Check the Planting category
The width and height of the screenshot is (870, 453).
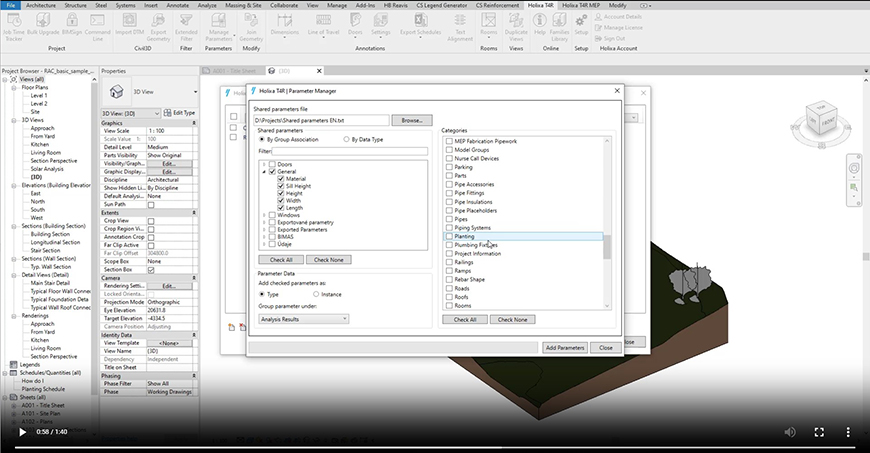pos(449,236)
